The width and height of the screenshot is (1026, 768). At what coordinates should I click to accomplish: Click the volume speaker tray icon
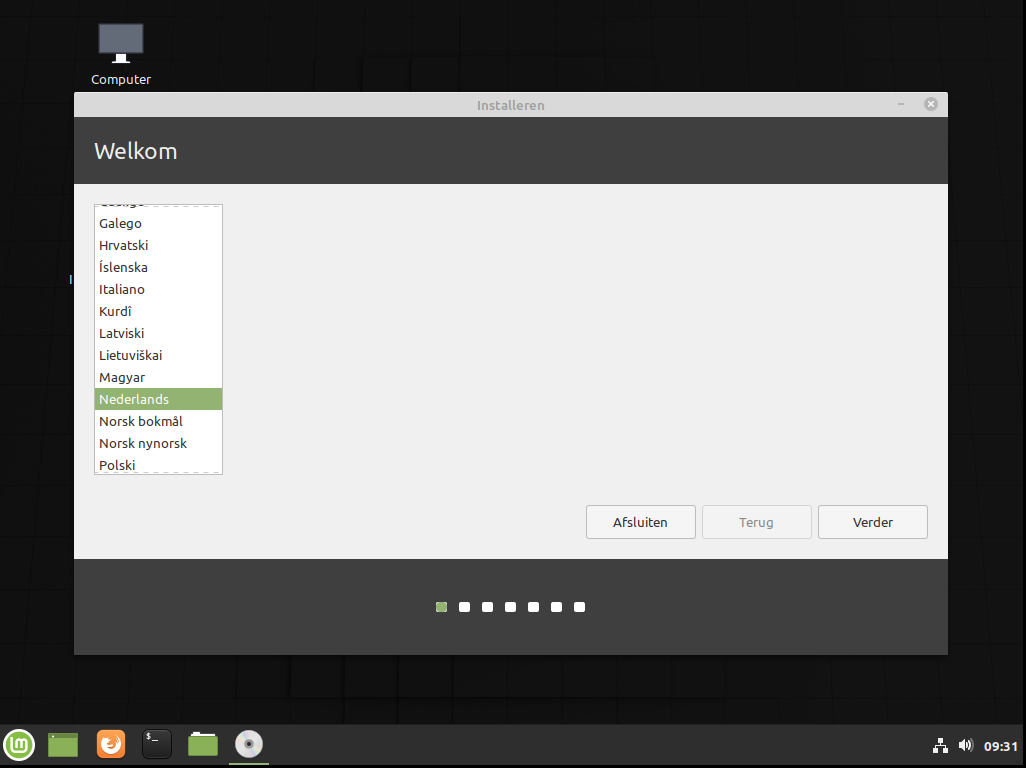(x=965, y=745)
